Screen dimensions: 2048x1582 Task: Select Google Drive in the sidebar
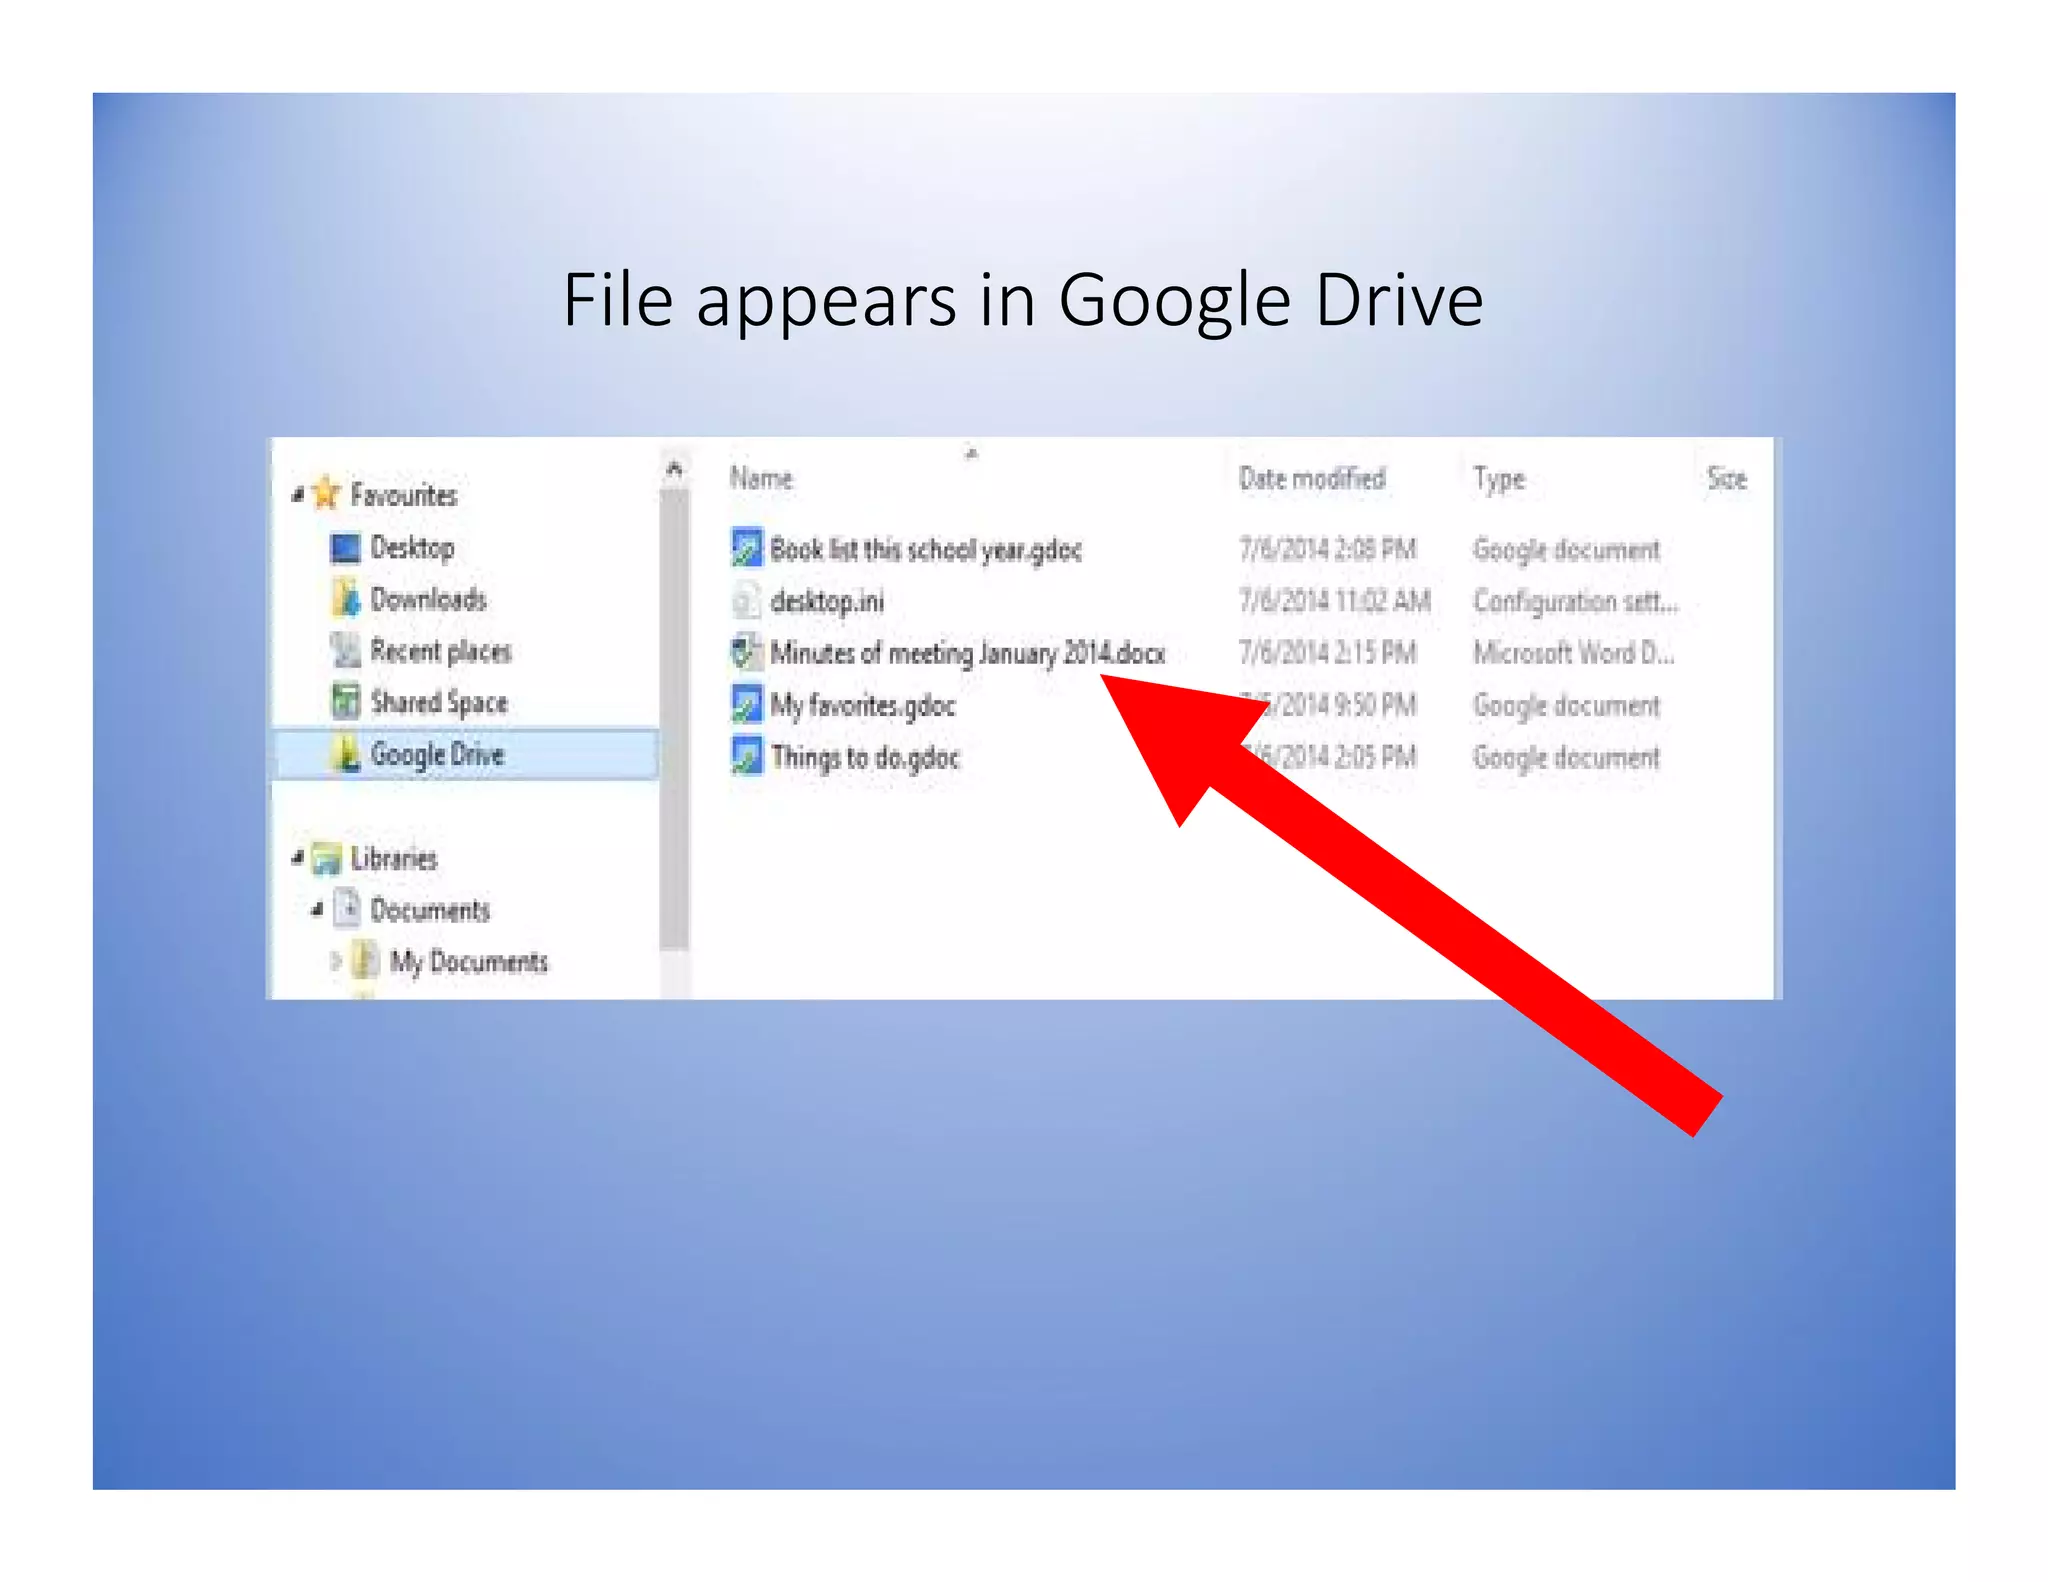point(437,754)
